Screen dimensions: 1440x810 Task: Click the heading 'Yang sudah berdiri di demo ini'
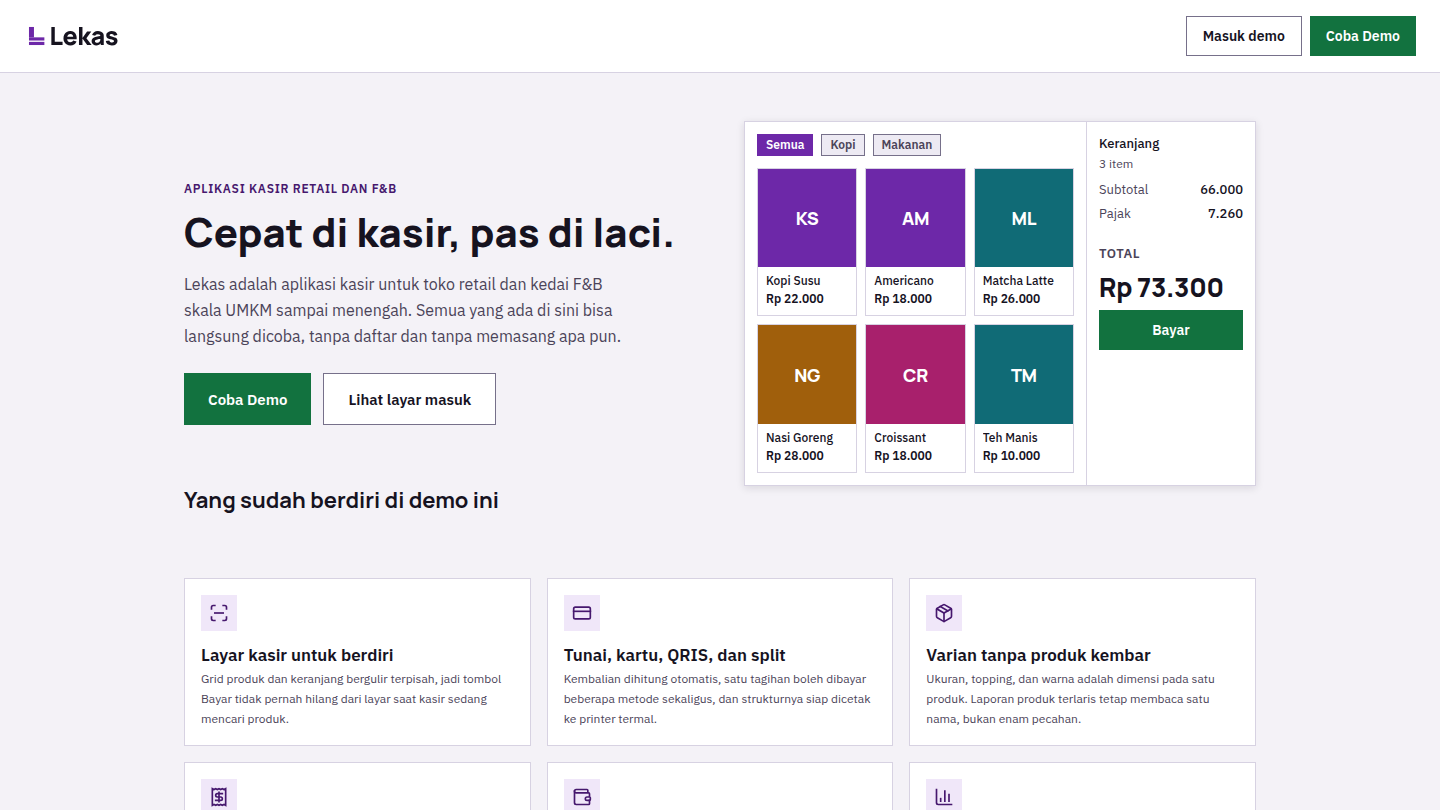coord(341,500)
